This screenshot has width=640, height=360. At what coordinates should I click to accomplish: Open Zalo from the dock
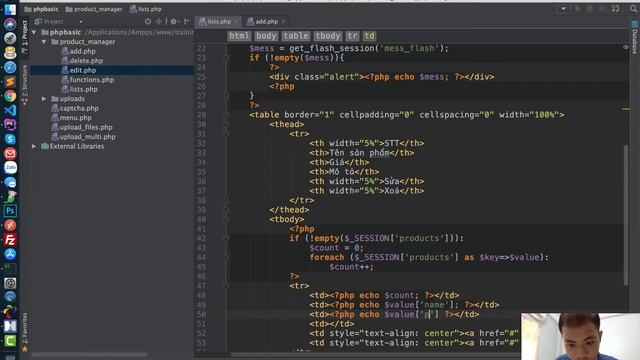[x=10, y=167]
